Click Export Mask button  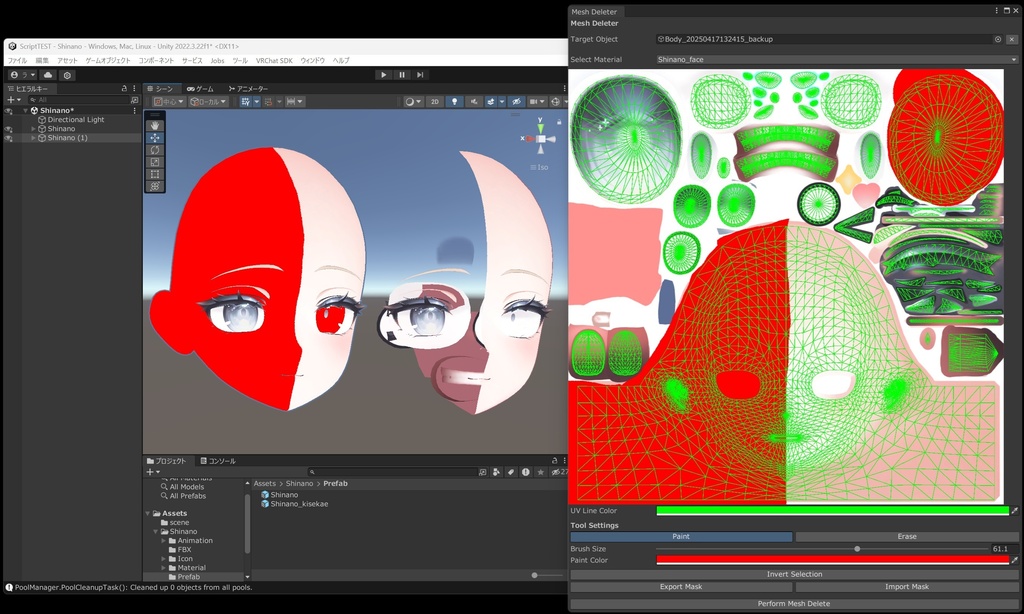(x=681, y=587)
